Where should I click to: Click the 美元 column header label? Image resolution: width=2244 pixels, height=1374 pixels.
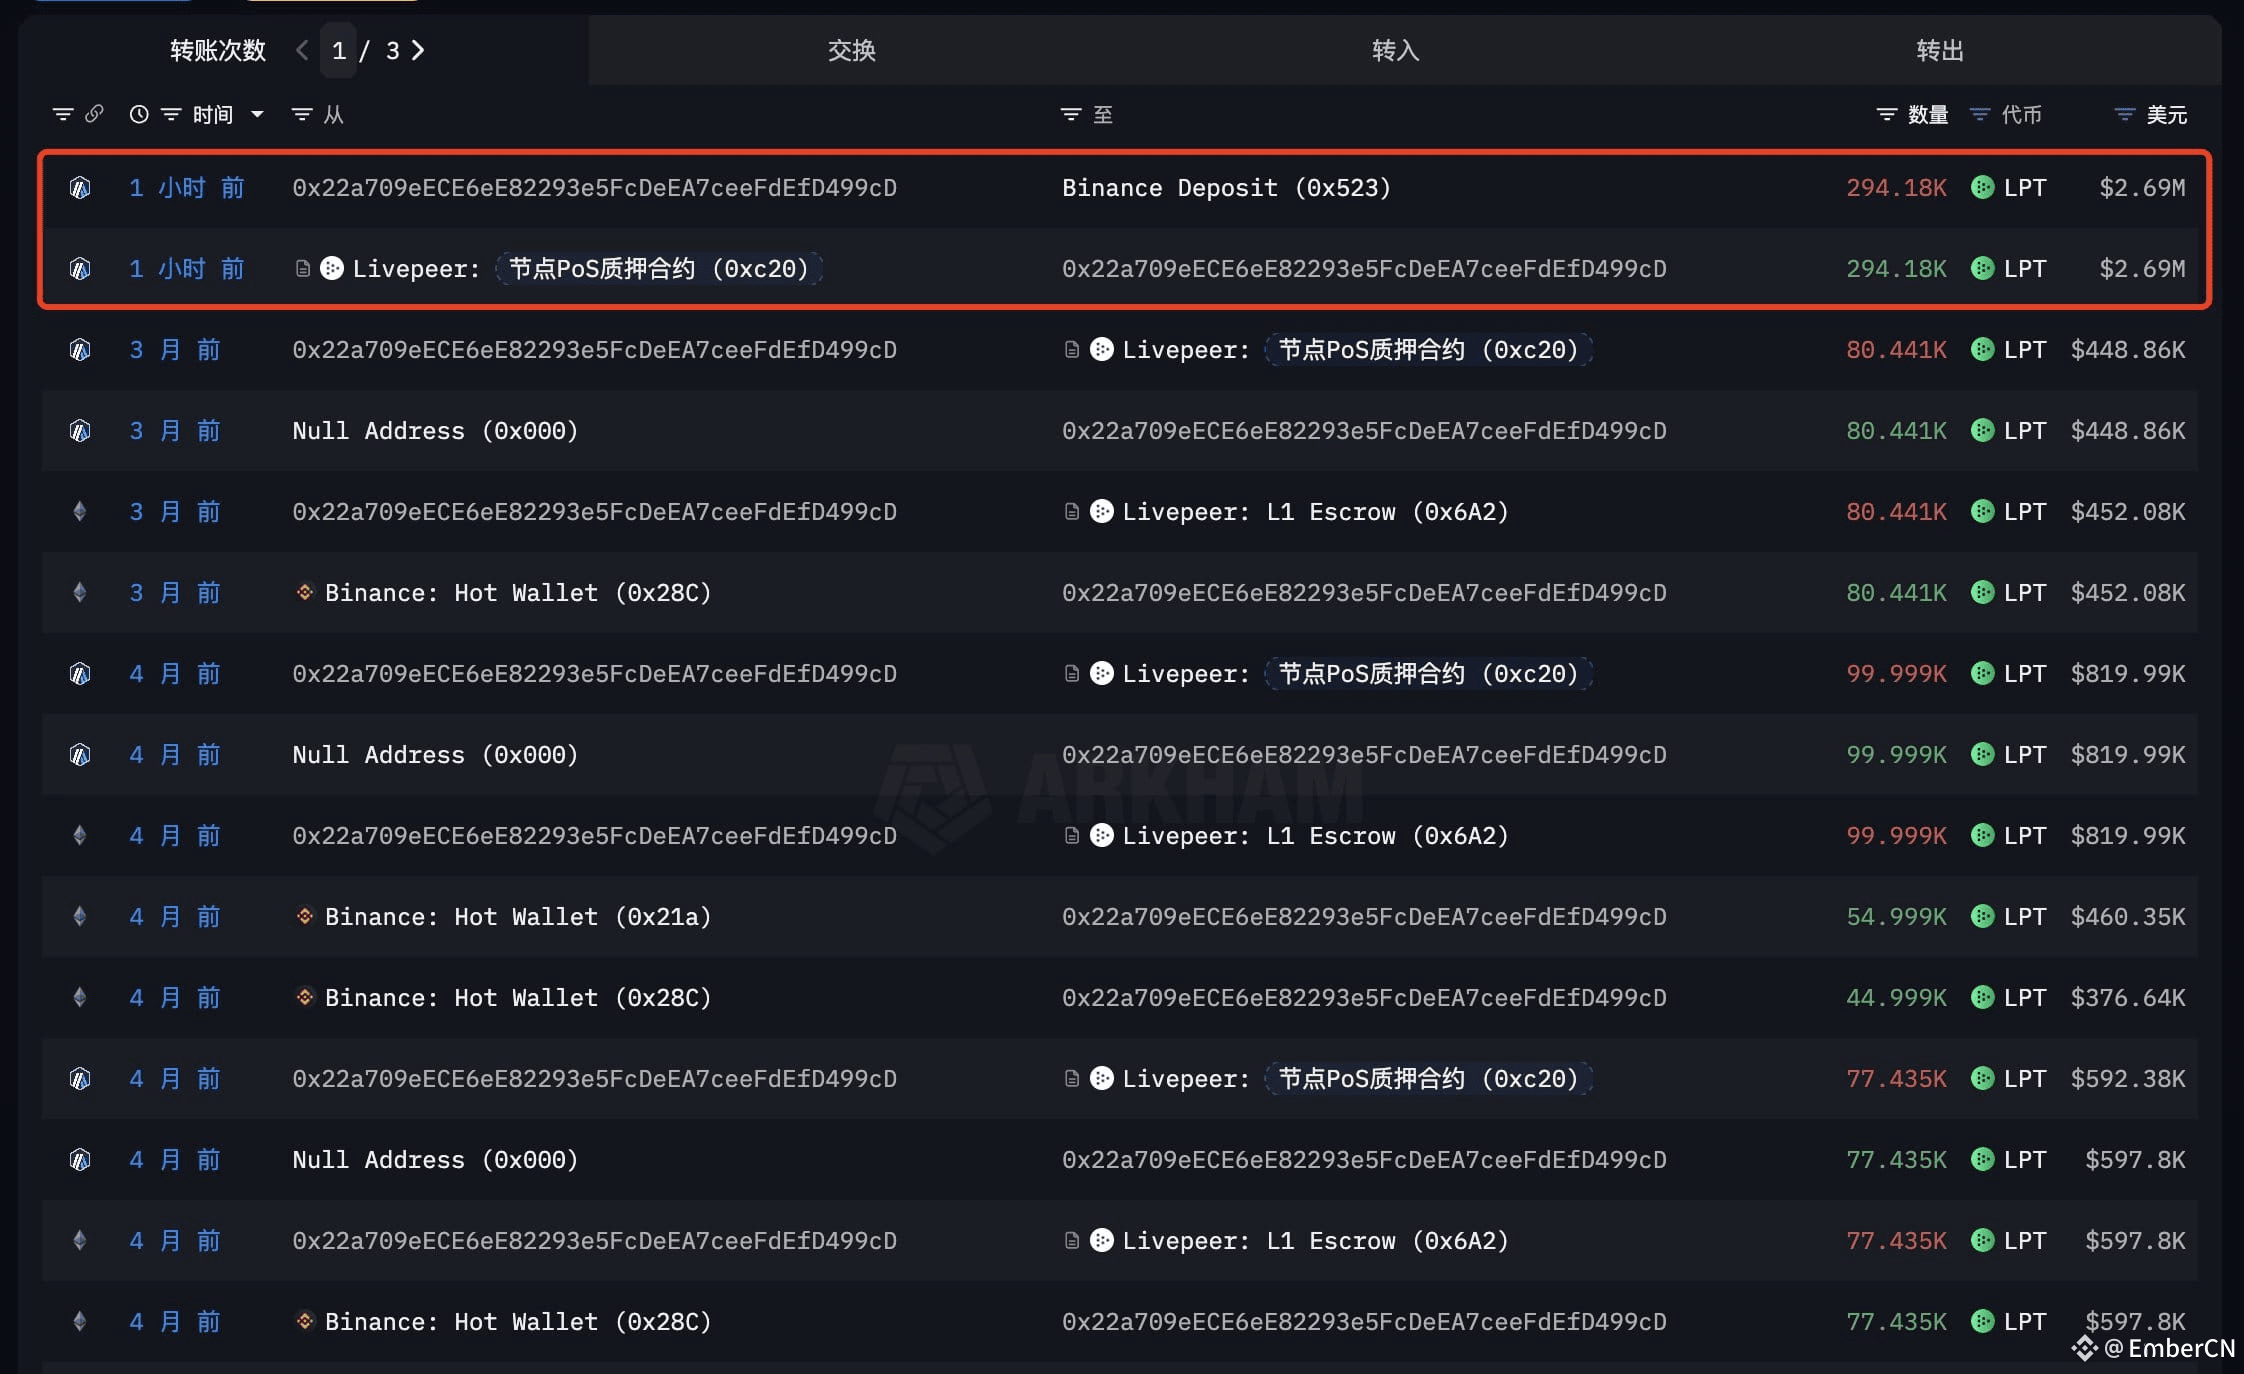2166,115
